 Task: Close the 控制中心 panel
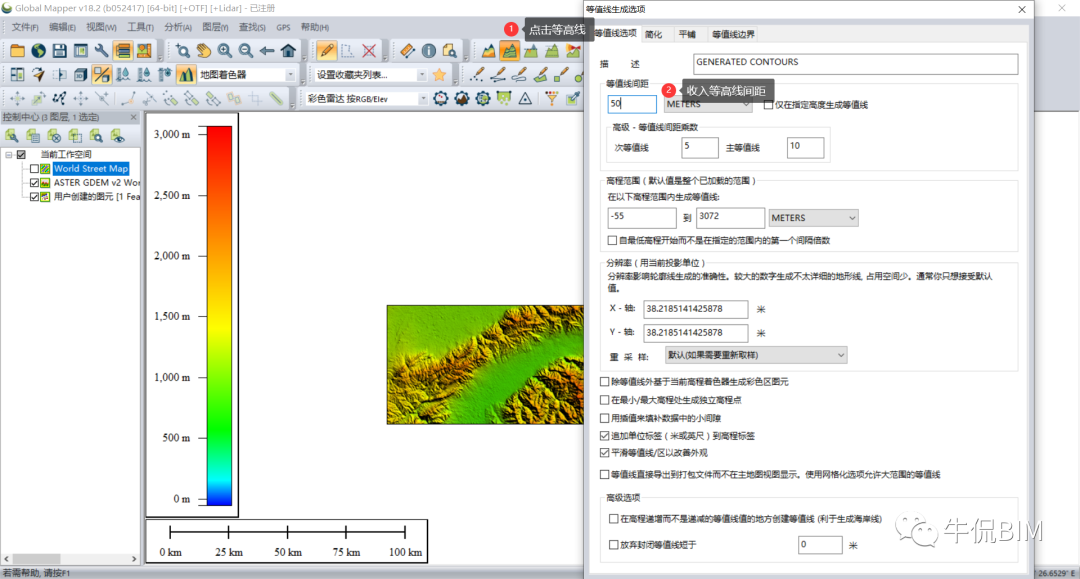pyautogui.click(x=134, y=117)
